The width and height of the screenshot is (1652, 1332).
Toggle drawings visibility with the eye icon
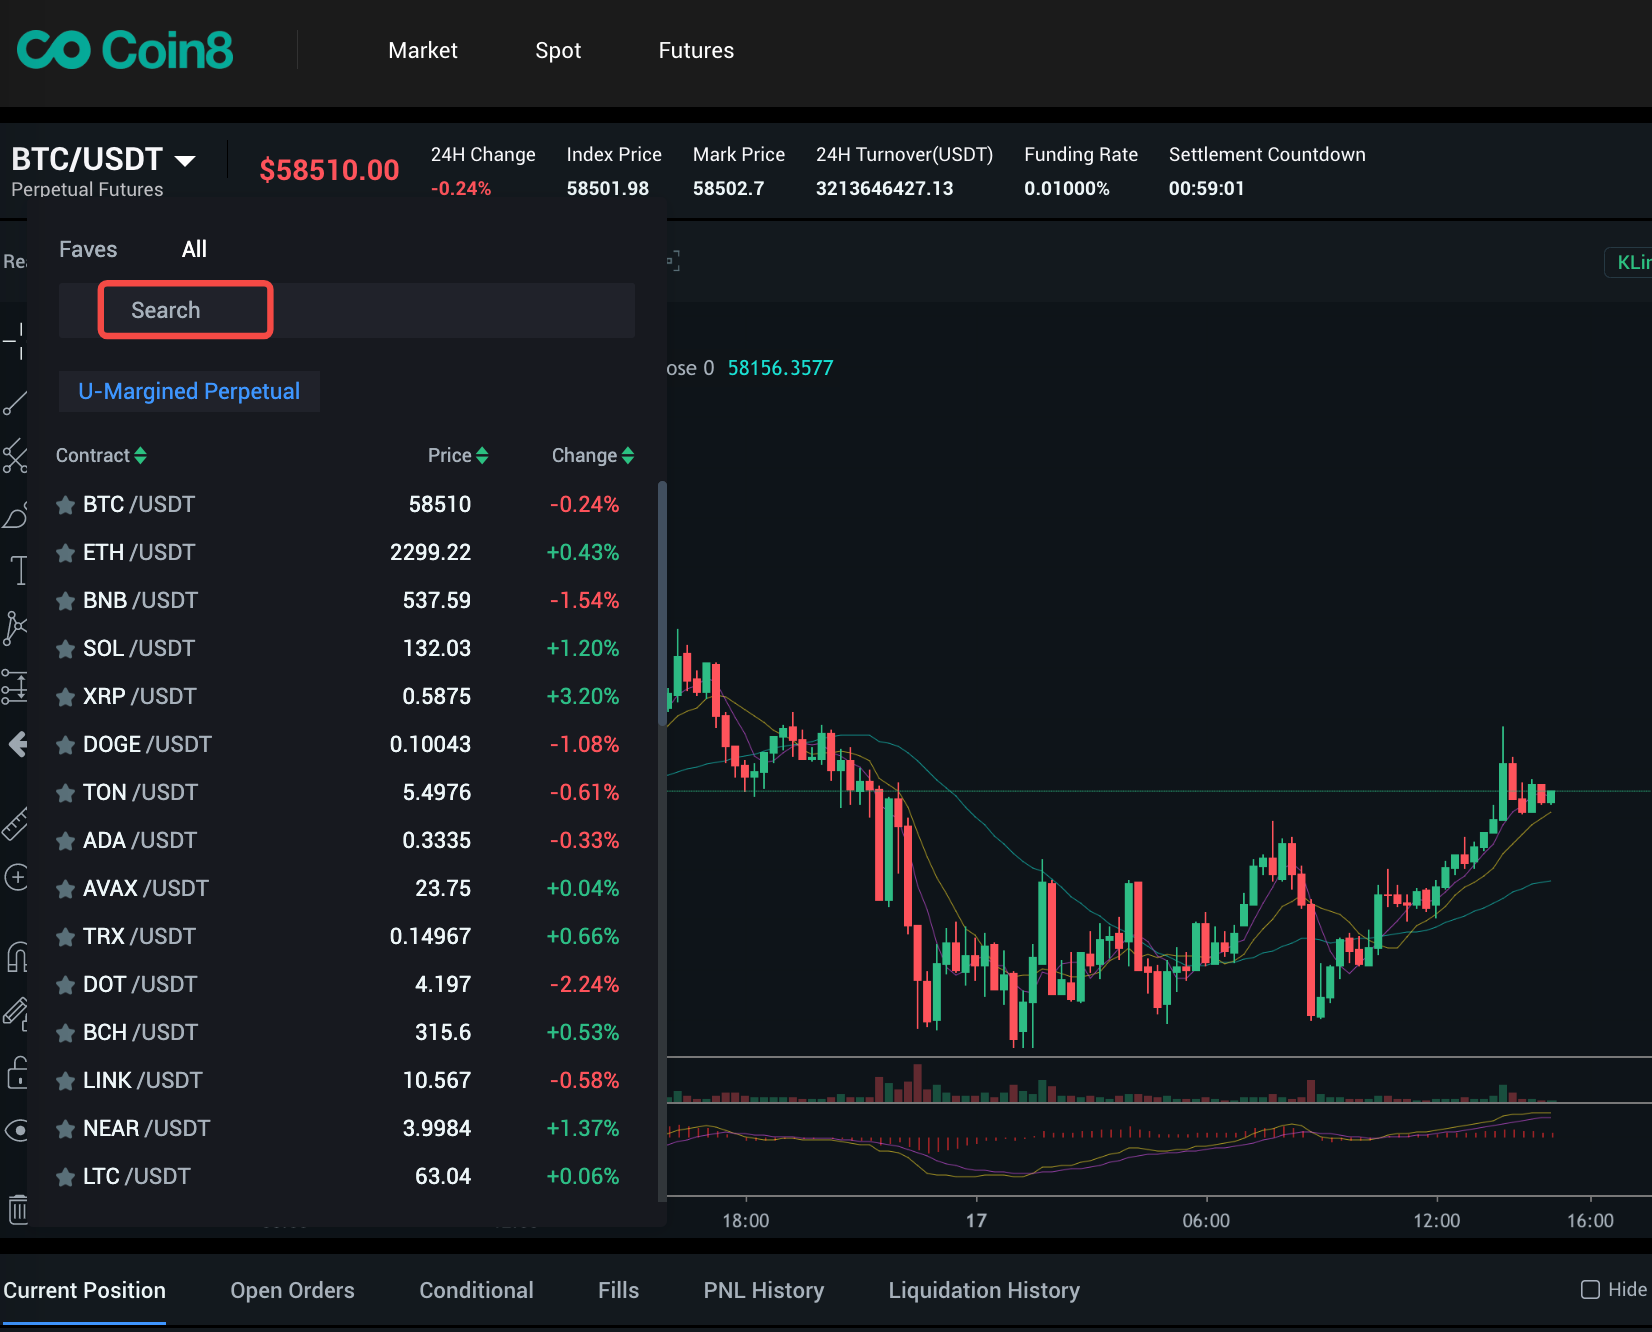(16, 1130)
